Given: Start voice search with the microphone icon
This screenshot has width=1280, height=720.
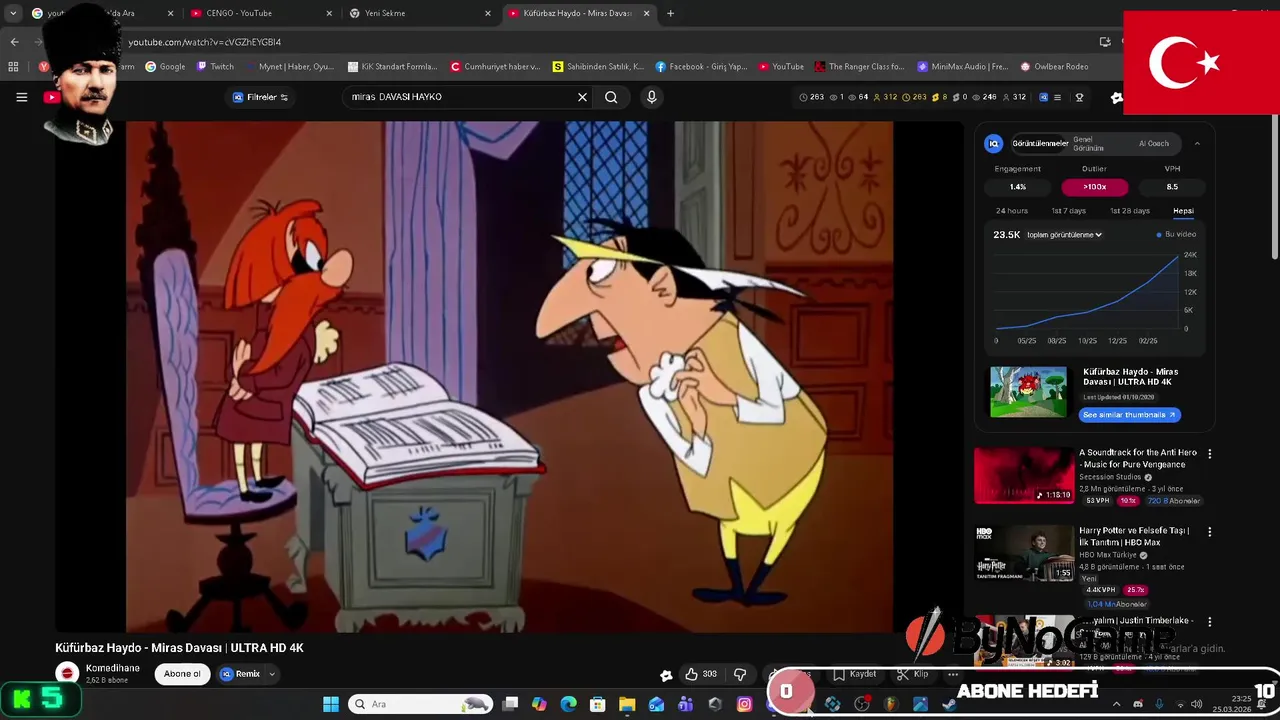Looking at the screenshot, I should point(651,97).
